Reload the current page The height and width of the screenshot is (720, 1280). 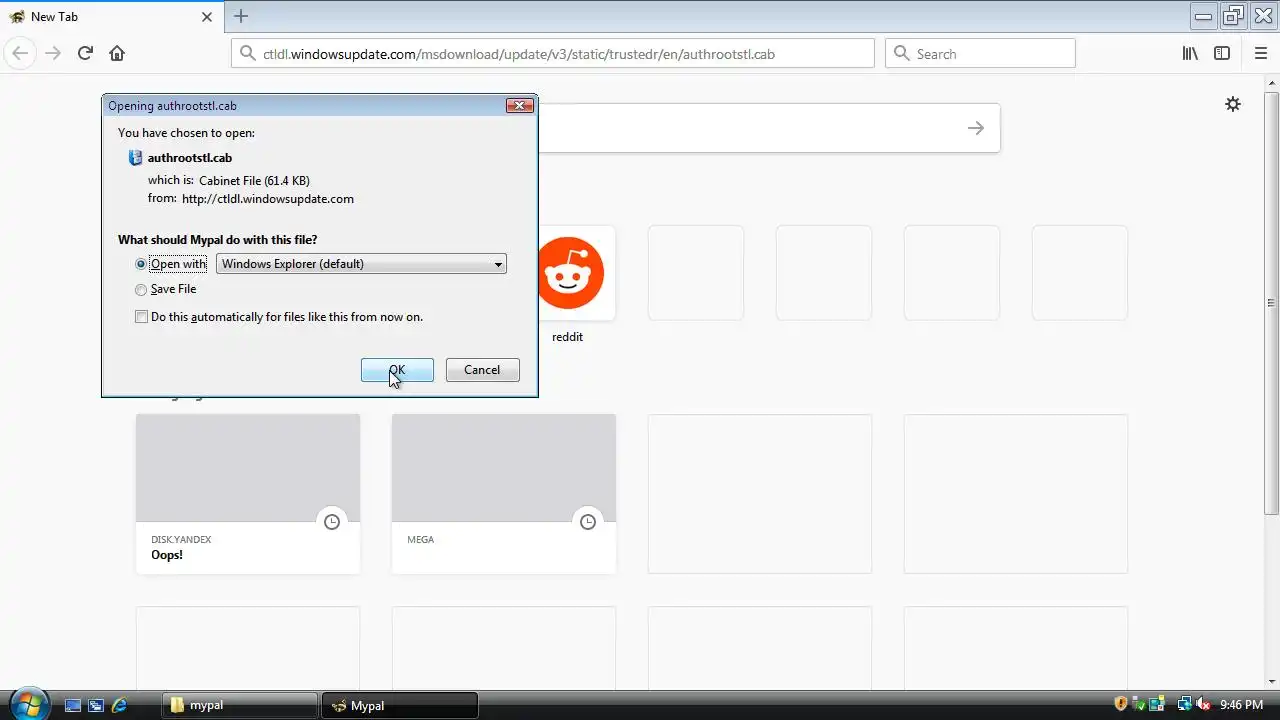[85, 53]
